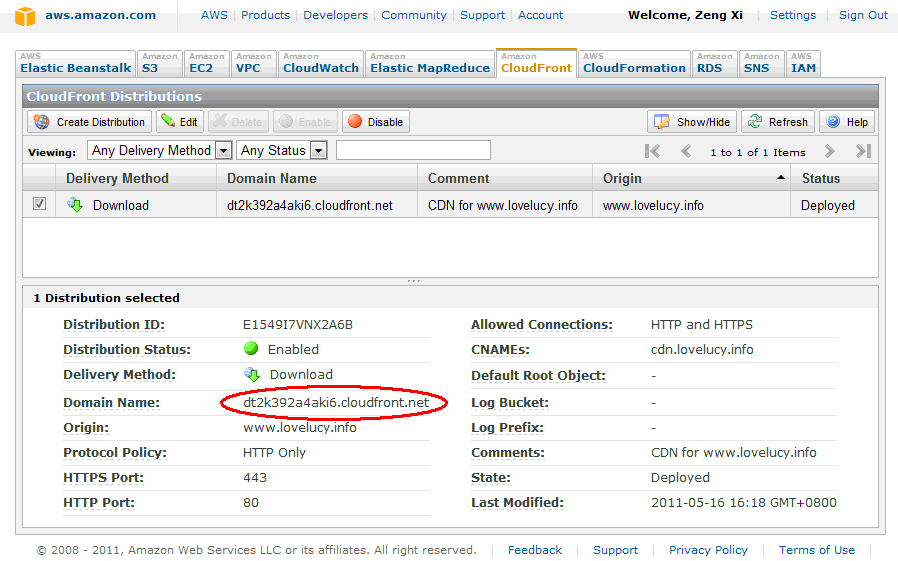Screen dimensions: 898x561
Task: Switch to the CloudFormation tab
Action: (x=634, y=63)
